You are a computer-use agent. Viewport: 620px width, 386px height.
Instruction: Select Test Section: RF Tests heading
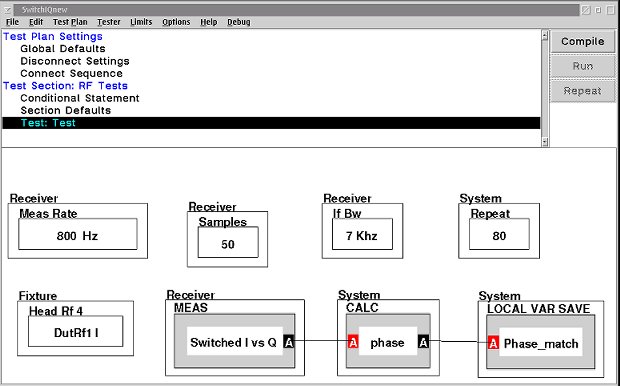pos(65,86)
